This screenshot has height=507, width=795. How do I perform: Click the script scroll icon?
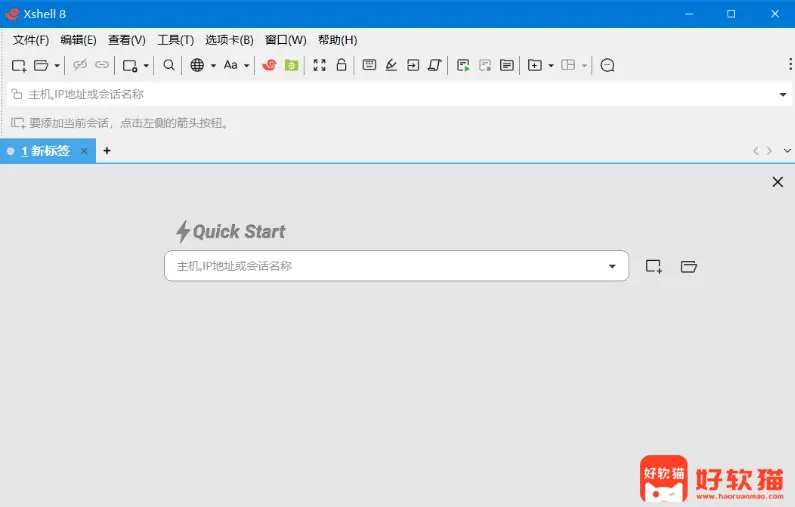(435, 65)
